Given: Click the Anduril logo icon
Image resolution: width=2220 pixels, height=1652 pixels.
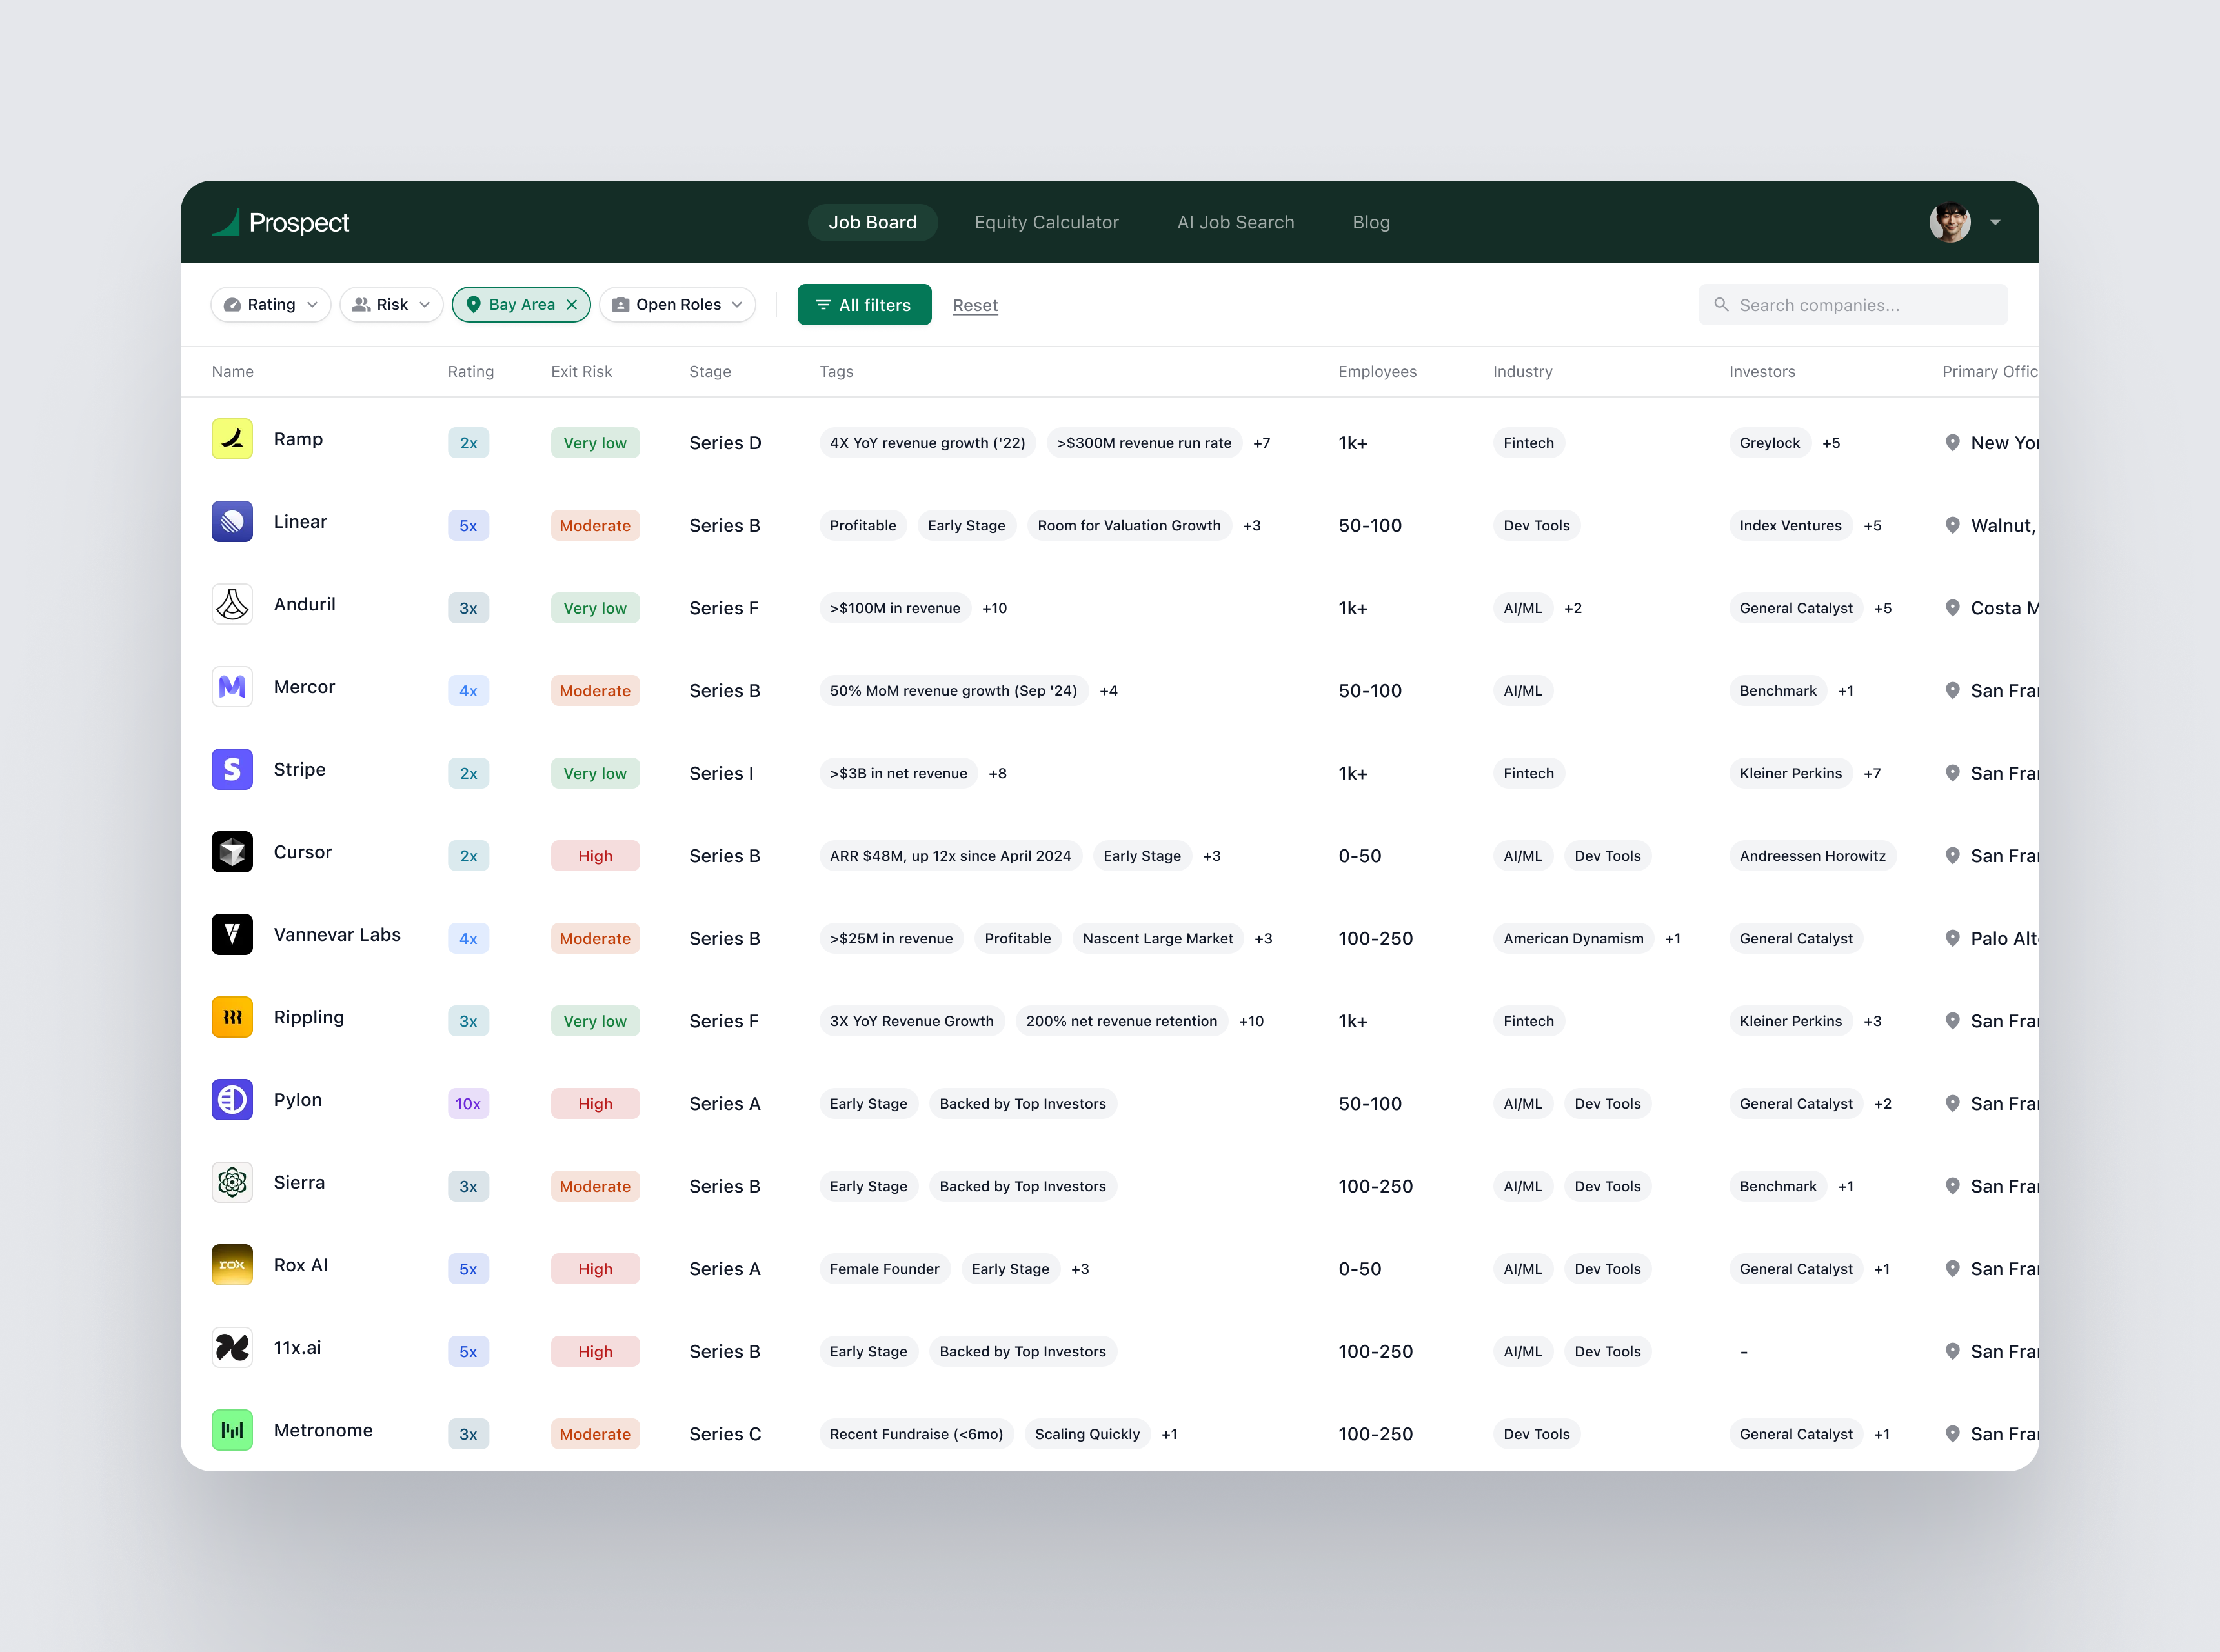Looking at the screenshot, I should click(x=232, y=604).
